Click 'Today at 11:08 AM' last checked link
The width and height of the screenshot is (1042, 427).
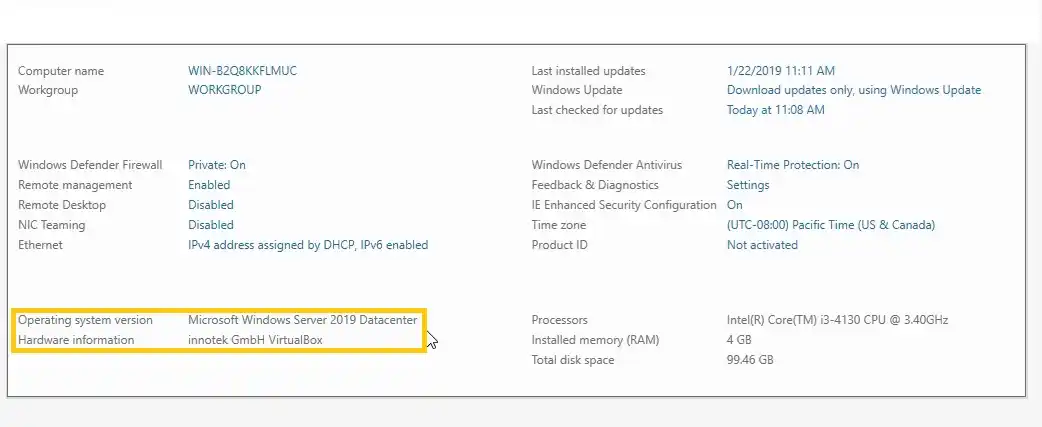pyautogui.click(x=776, y=110)
